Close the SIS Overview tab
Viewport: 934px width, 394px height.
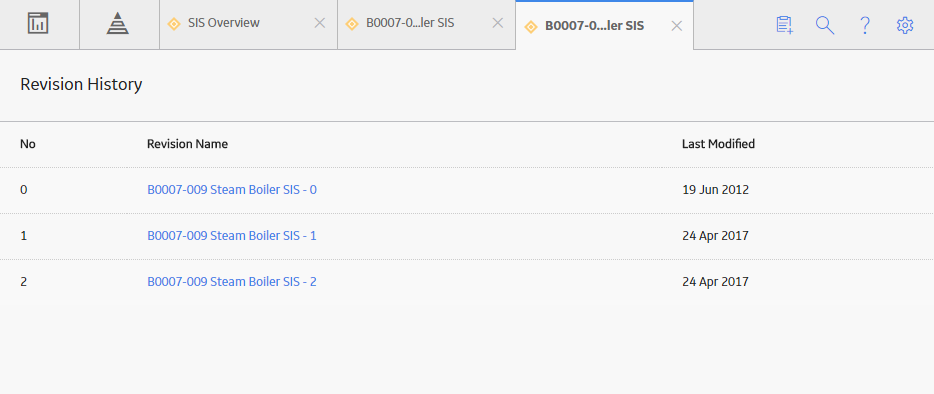320,23
